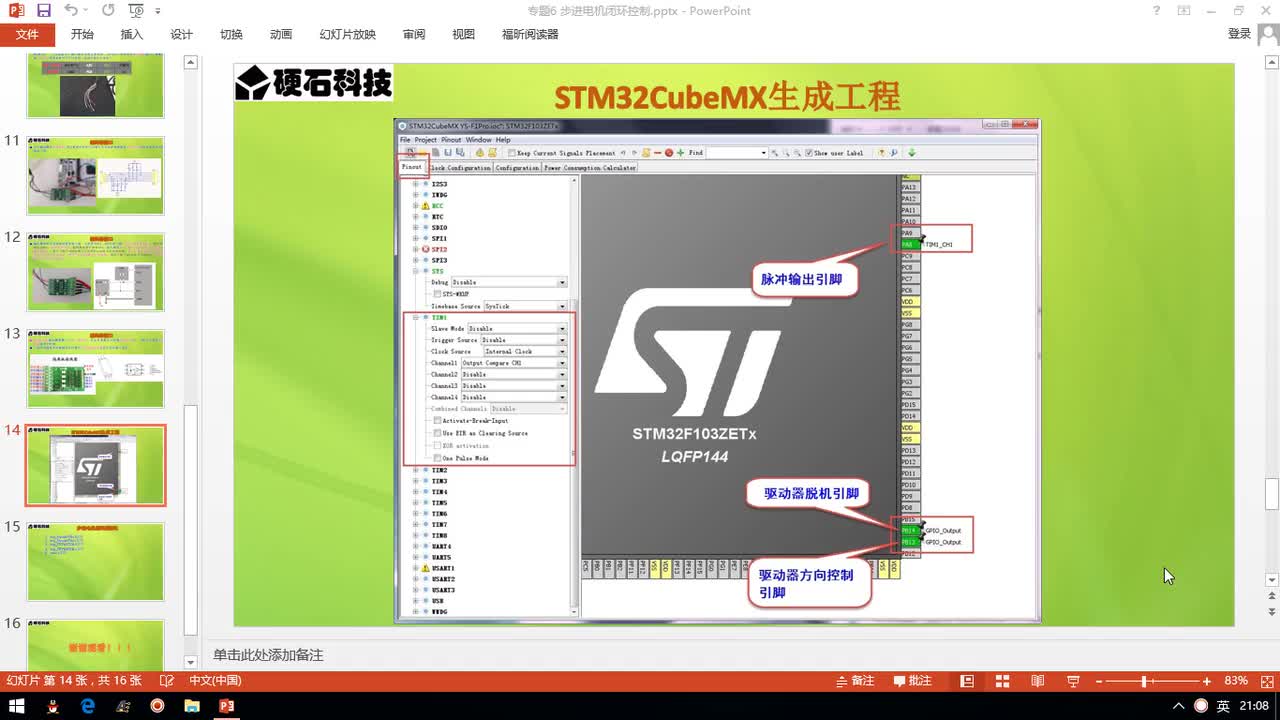Viewport: 1280px width, 720px height.
Task: Open the 视图 ribbon tab
Action: point(464,34)
